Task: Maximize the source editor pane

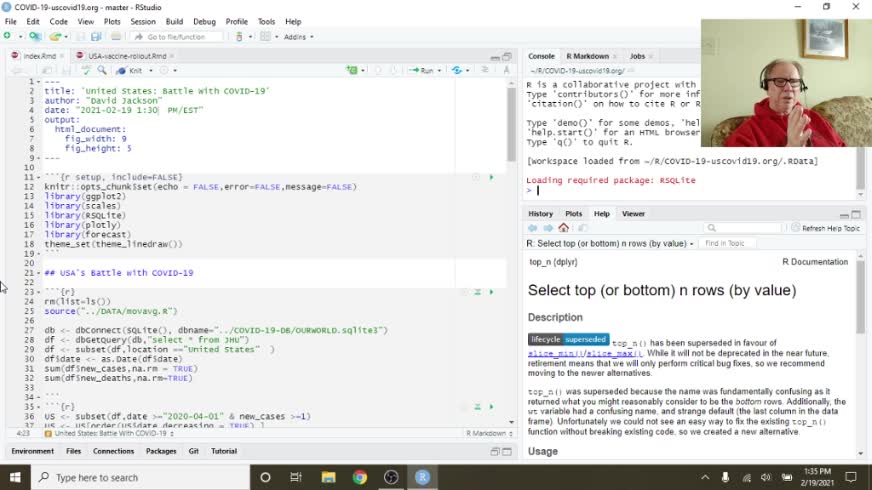Action: [507, 57]
